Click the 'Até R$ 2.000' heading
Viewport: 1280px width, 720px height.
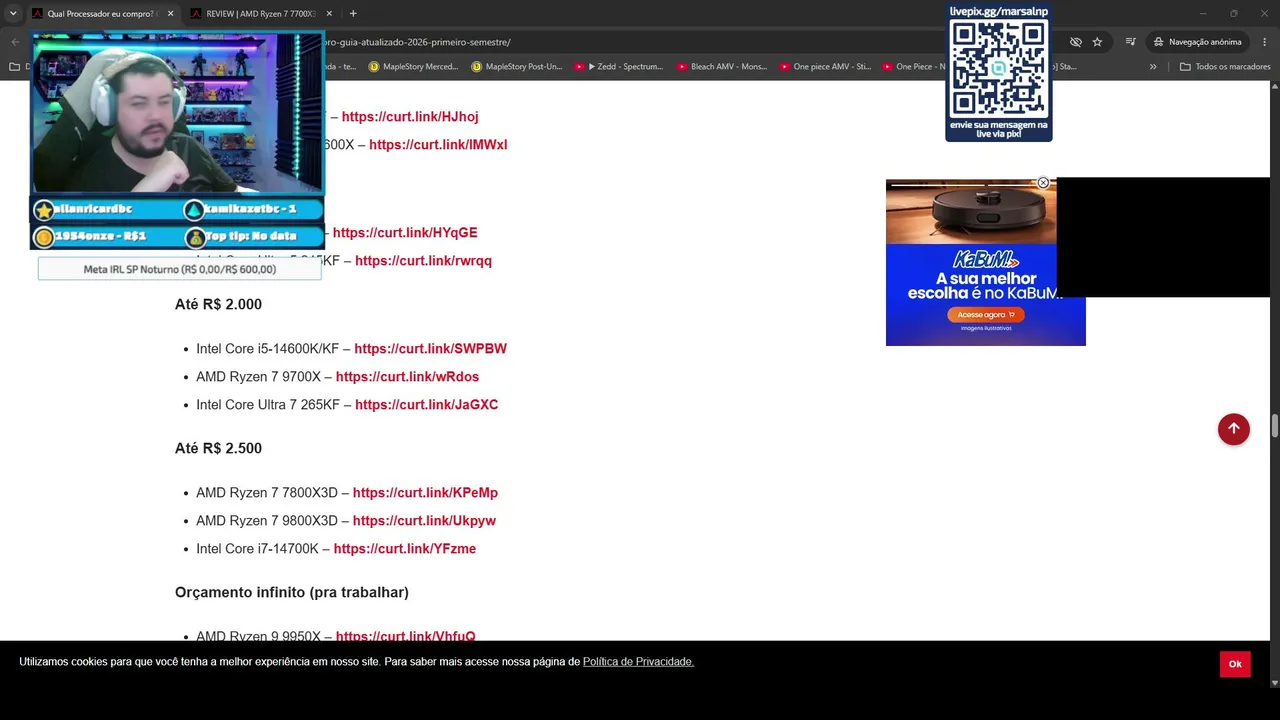coord(218,304)
